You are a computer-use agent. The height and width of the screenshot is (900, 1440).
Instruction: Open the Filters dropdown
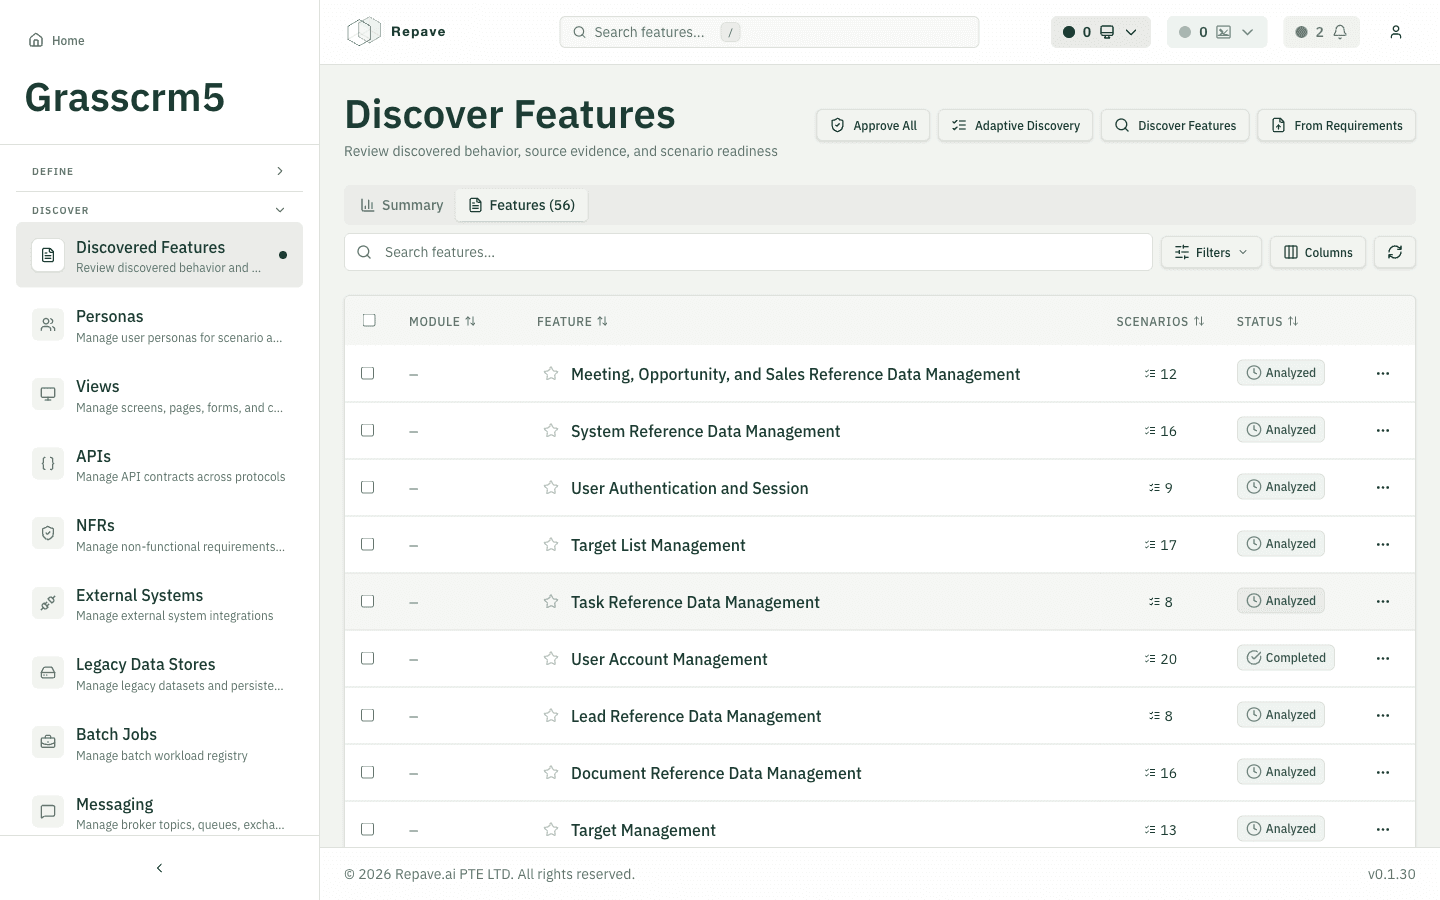(x=1211, y=252)
